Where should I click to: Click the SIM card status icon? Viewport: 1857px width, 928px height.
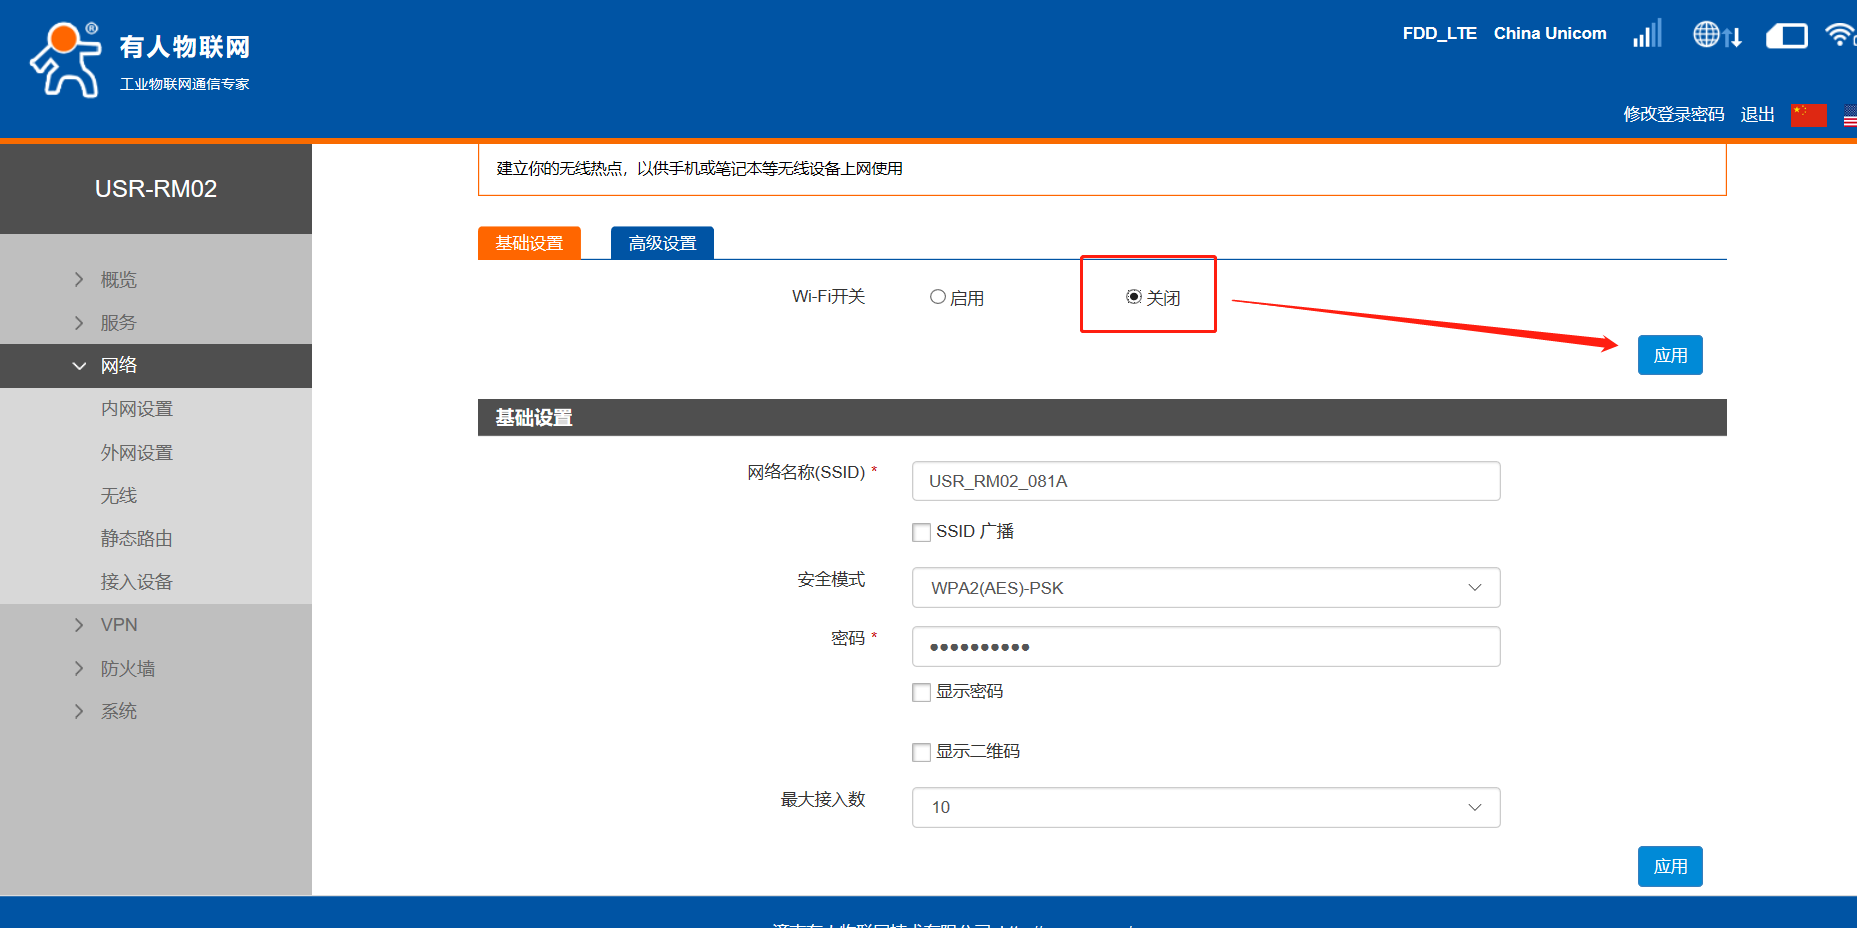tap(1786, 37)
